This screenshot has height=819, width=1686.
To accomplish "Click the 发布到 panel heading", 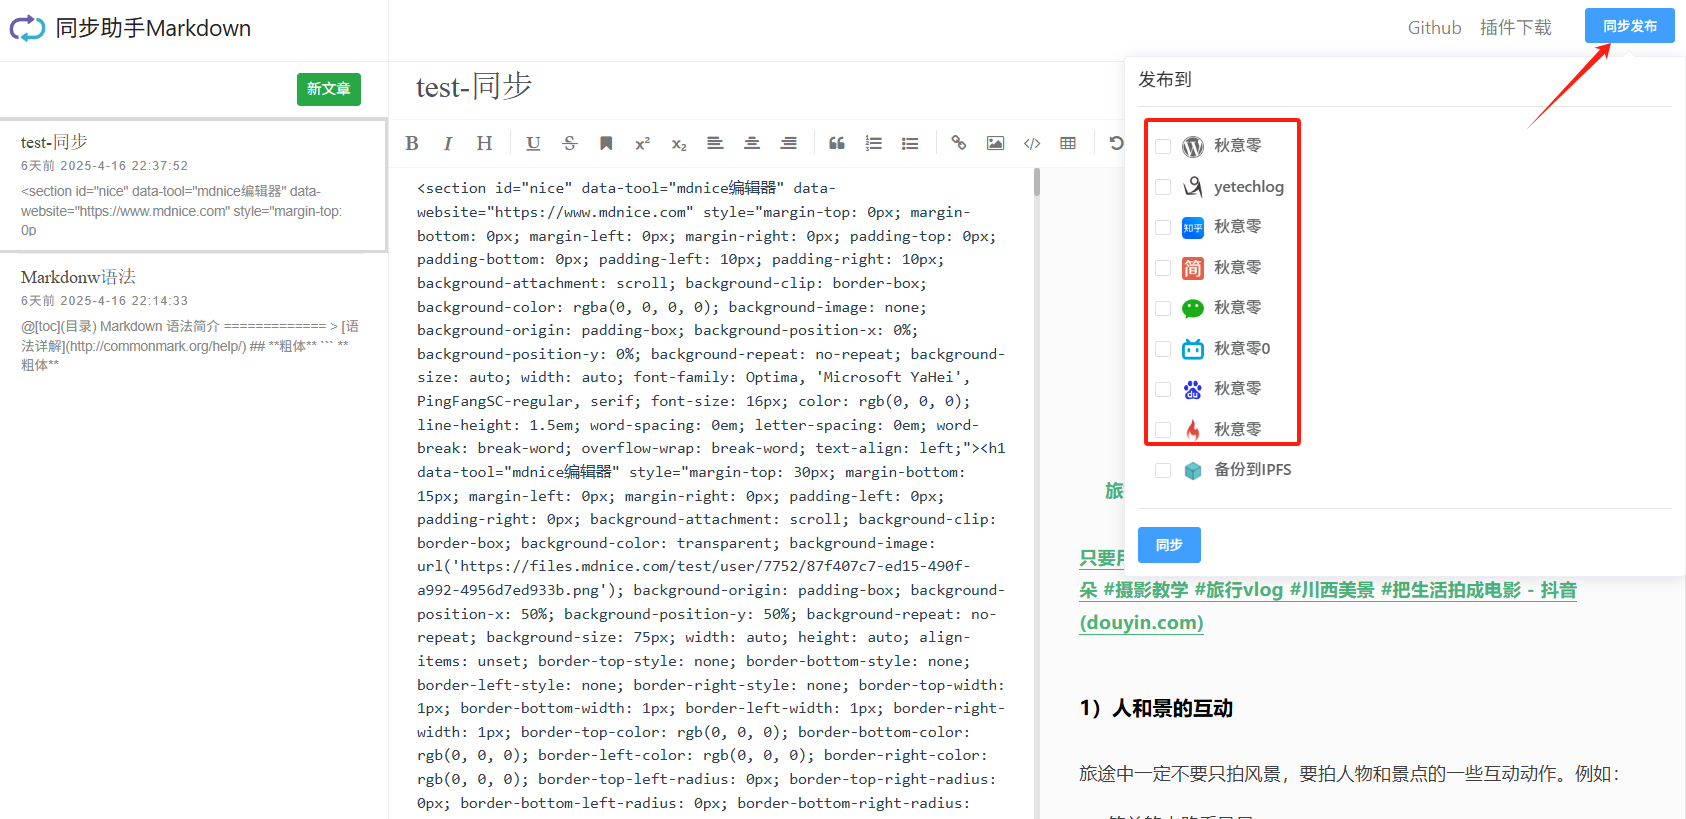I will coord(1165,79).
